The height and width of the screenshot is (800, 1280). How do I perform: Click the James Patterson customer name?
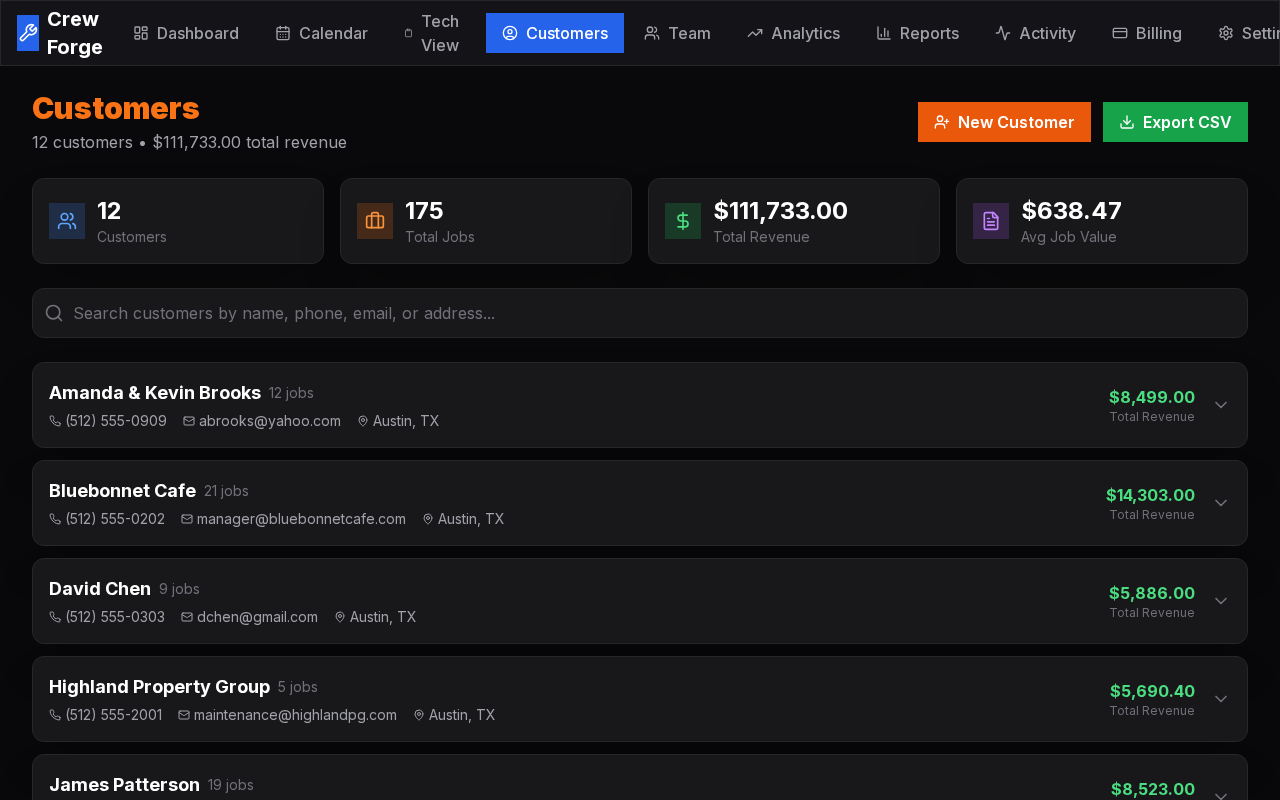point(124,785)
